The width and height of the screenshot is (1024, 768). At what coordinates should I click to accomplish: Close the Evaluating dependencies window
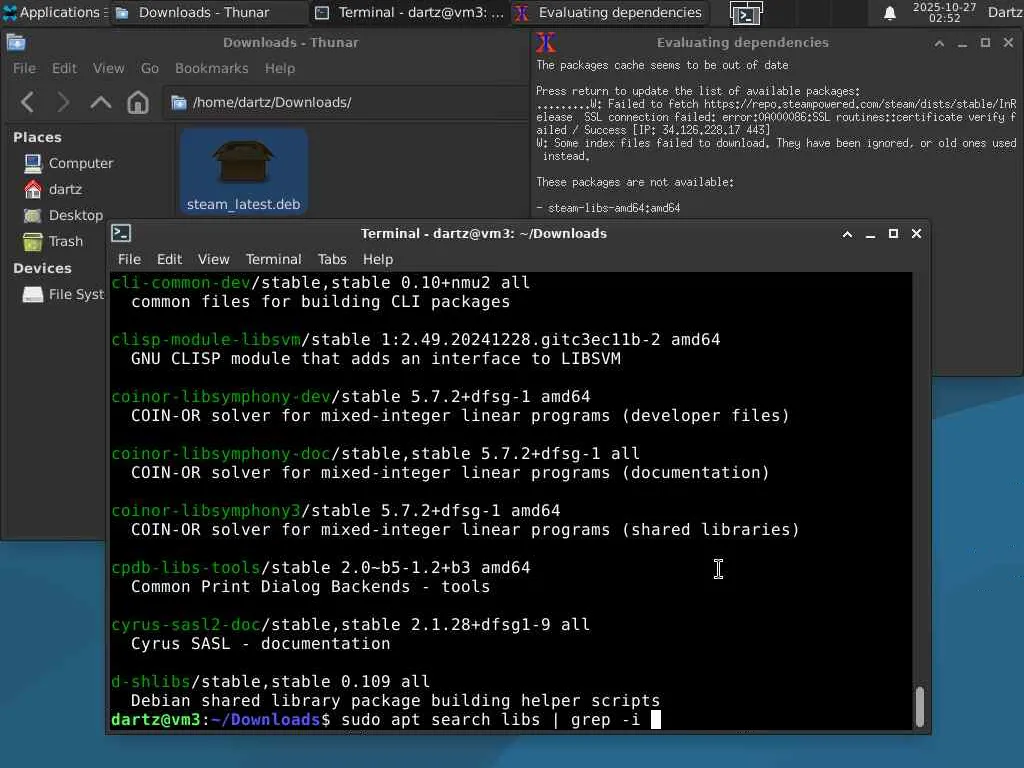pos(1008,43)
